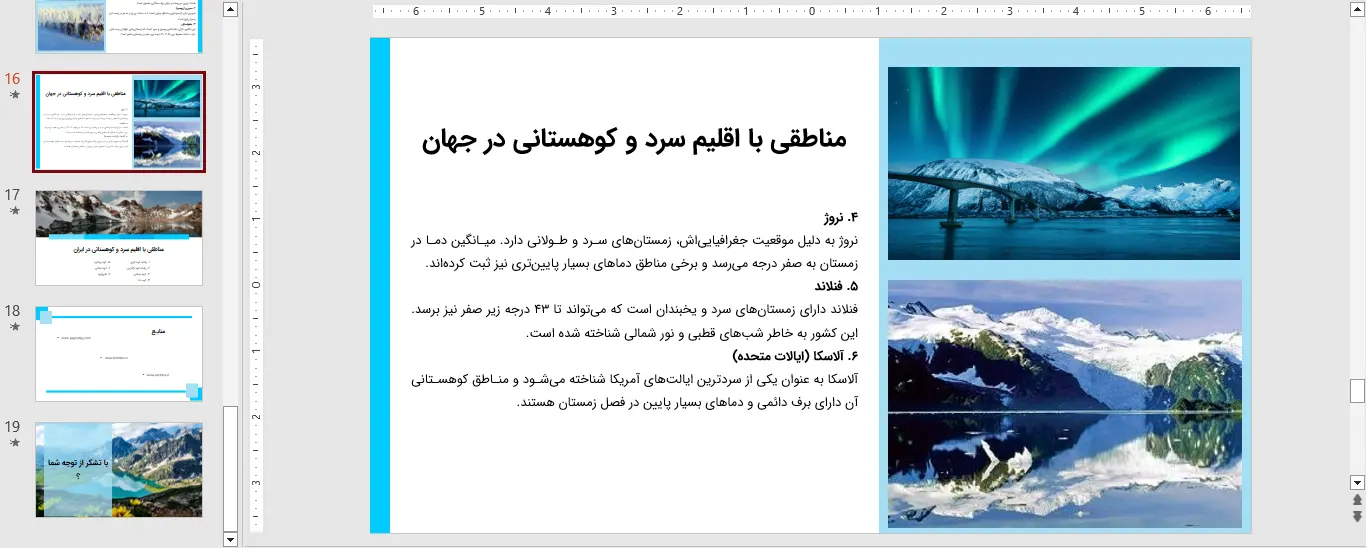The image size is (1366, 548).
Task: Select the partially visible slide 15 thumbnail
Action: (x=119, y=26)
